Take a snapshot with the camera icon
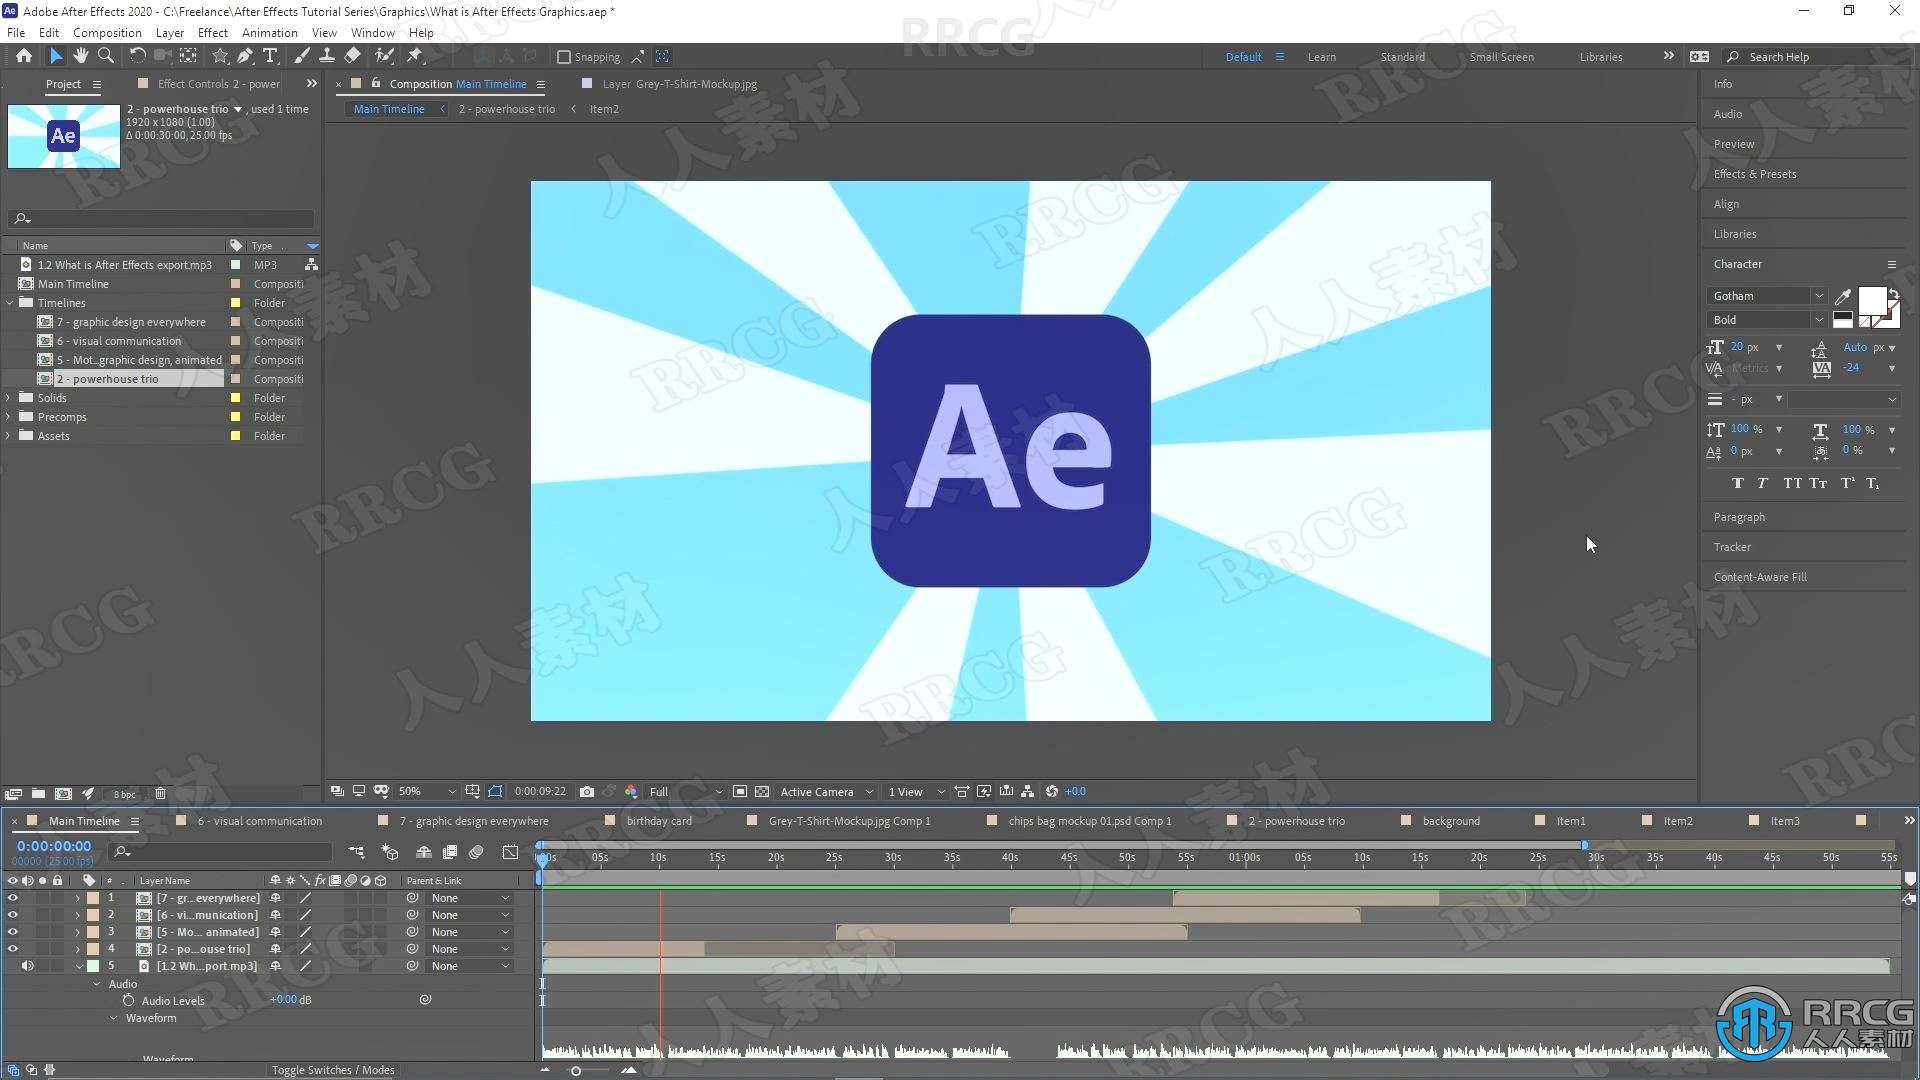 [x=587, y=791]
